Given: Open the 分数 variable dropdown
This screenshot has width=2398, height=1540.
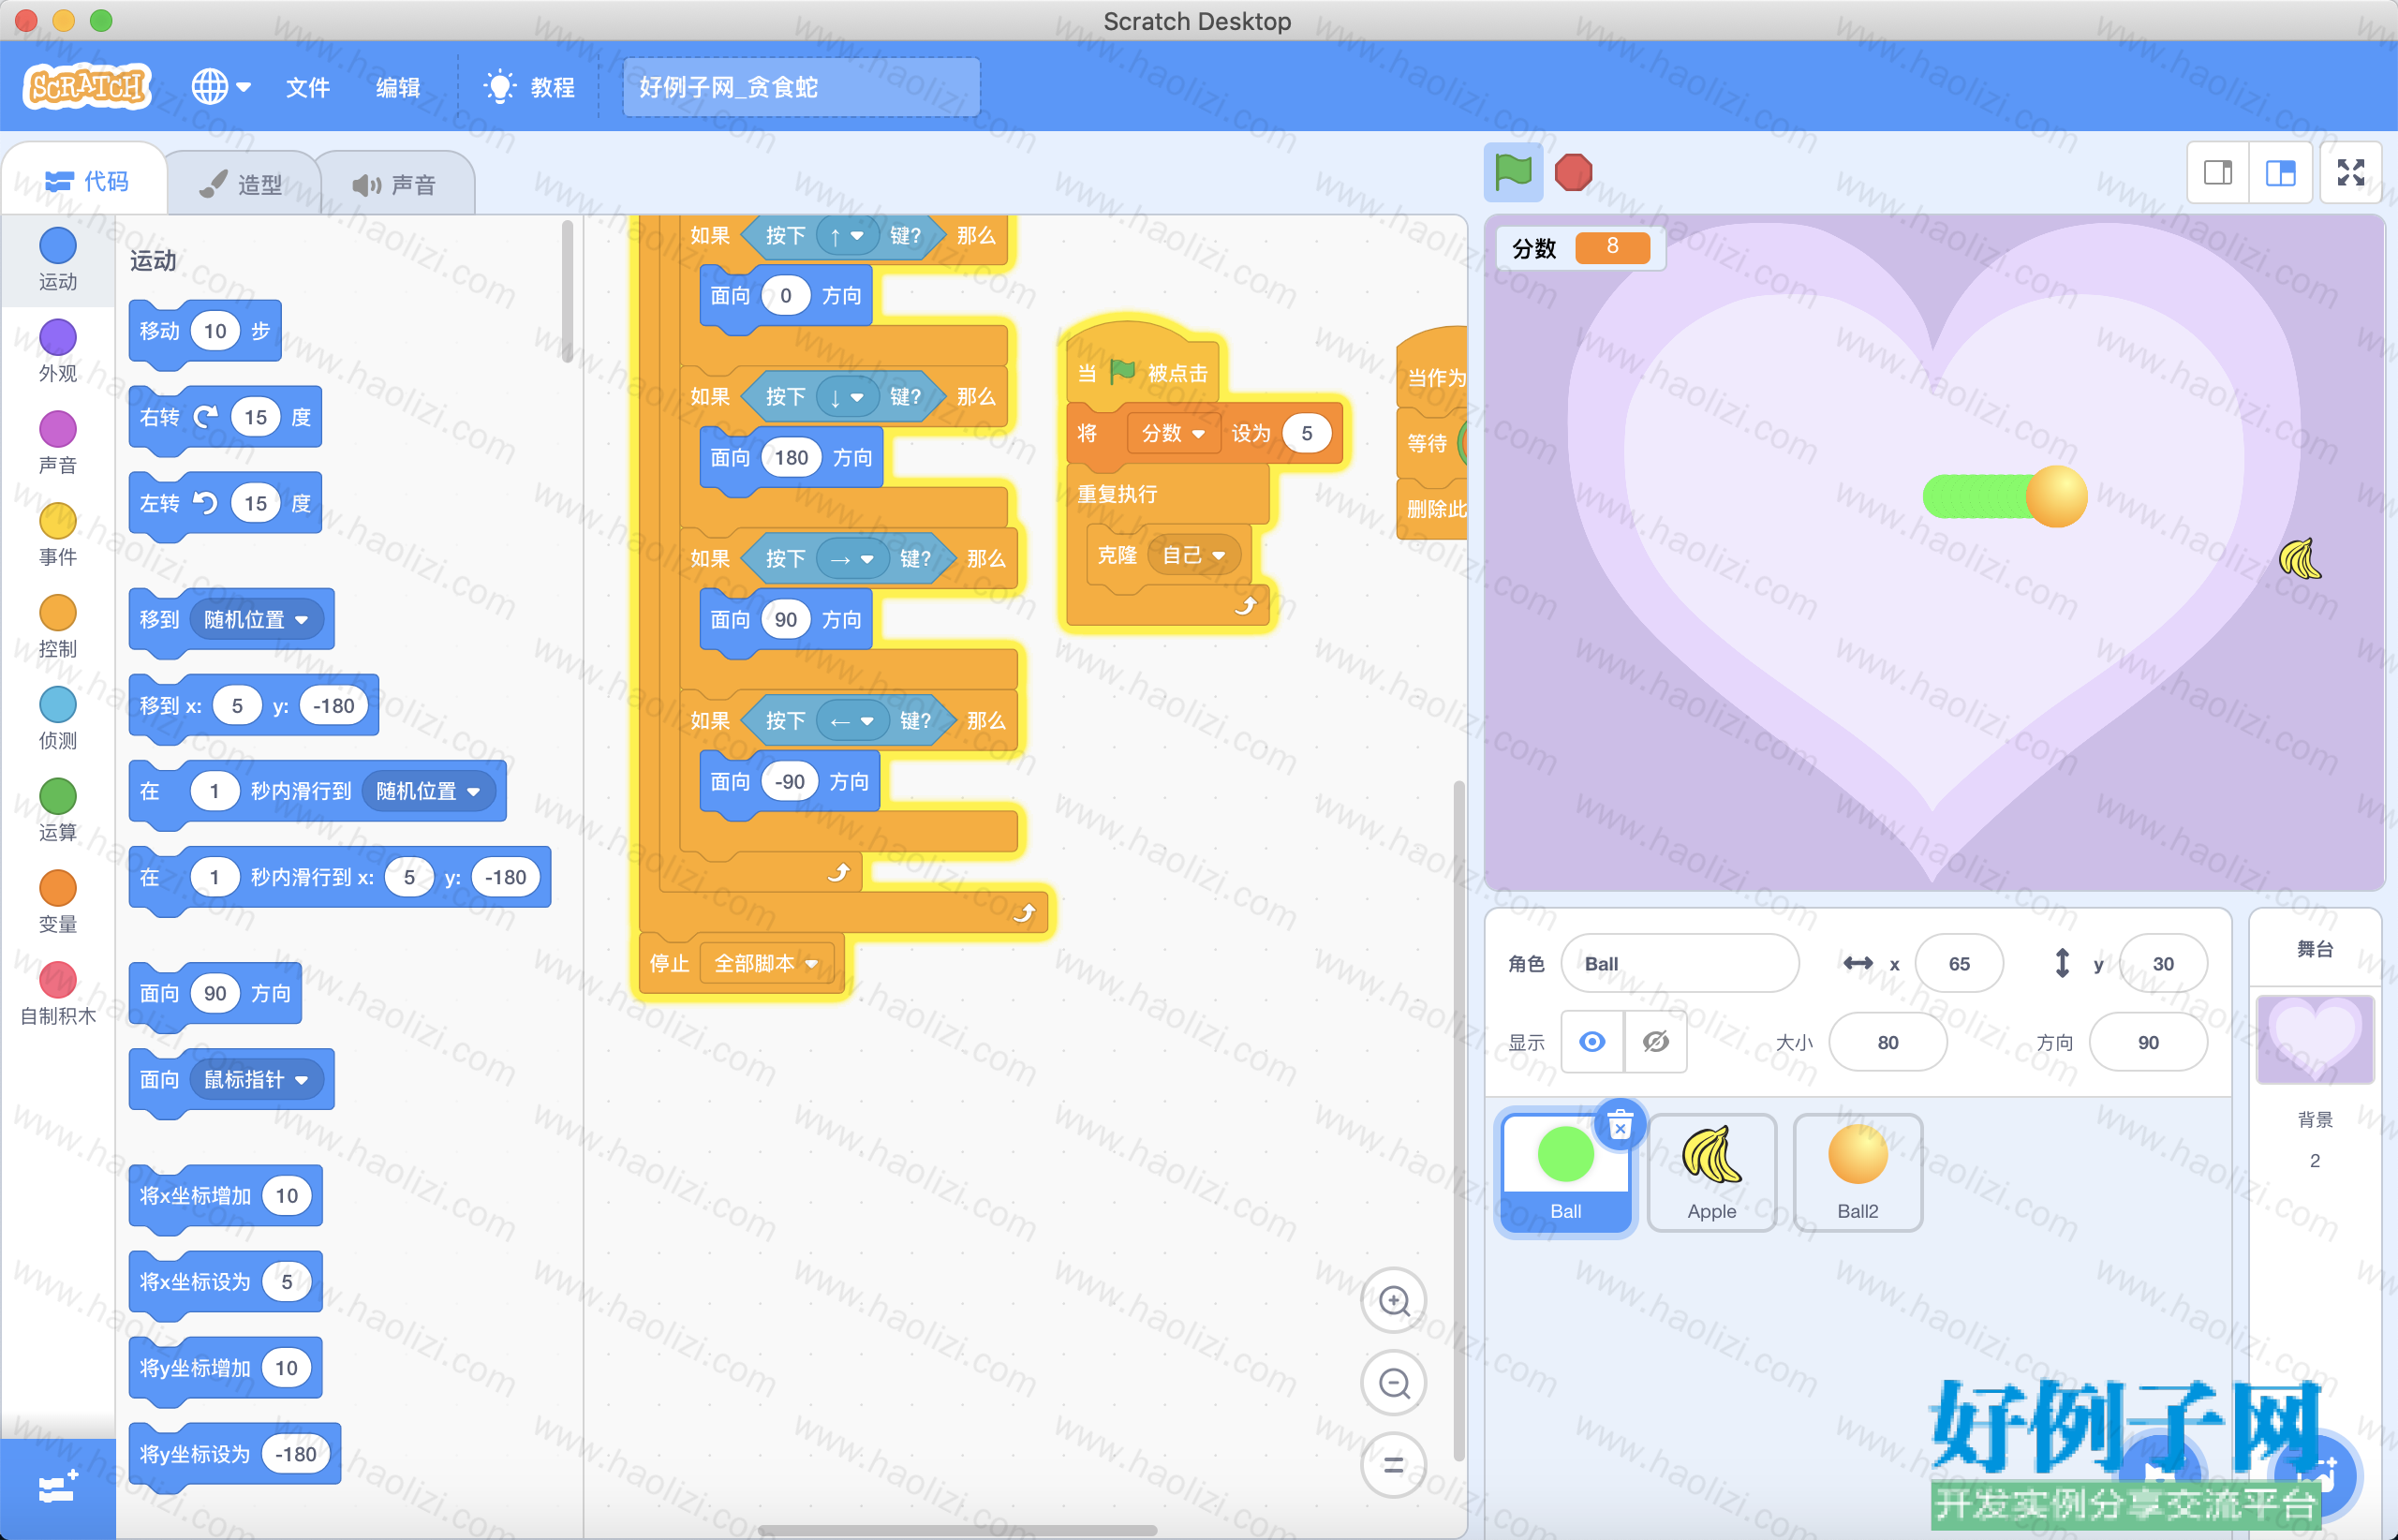Looking at the screenshot, I should (x=1173, y=433).
